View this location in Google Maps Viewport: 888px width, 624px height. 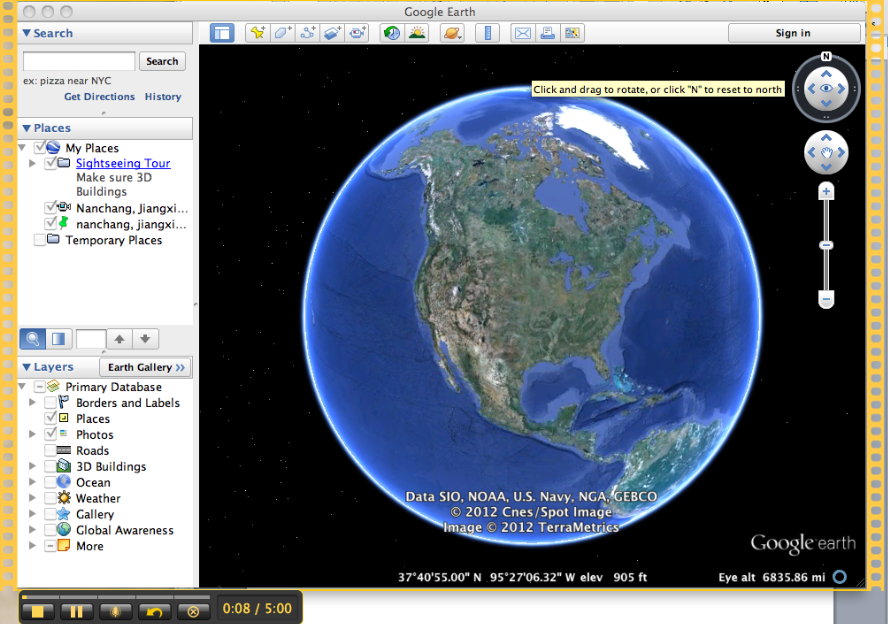coord(573,33)
